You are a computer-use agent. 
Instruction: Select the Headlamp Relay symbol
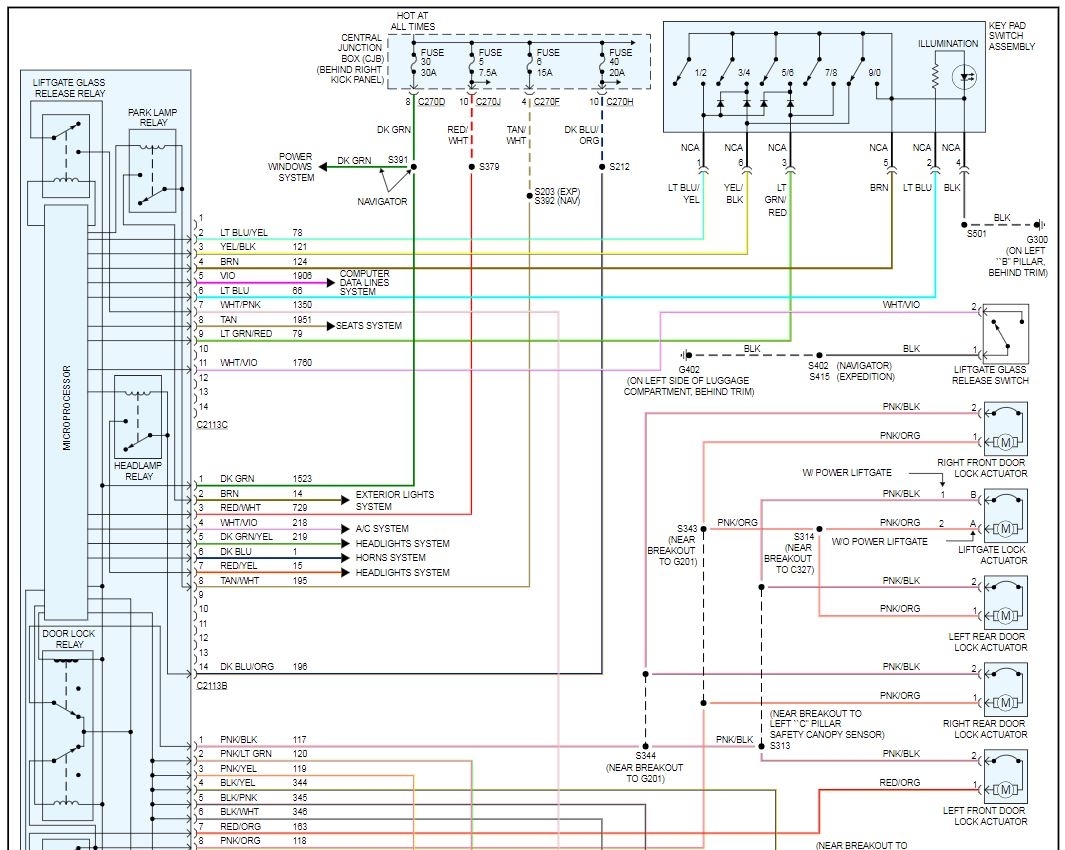pos(139,418)
